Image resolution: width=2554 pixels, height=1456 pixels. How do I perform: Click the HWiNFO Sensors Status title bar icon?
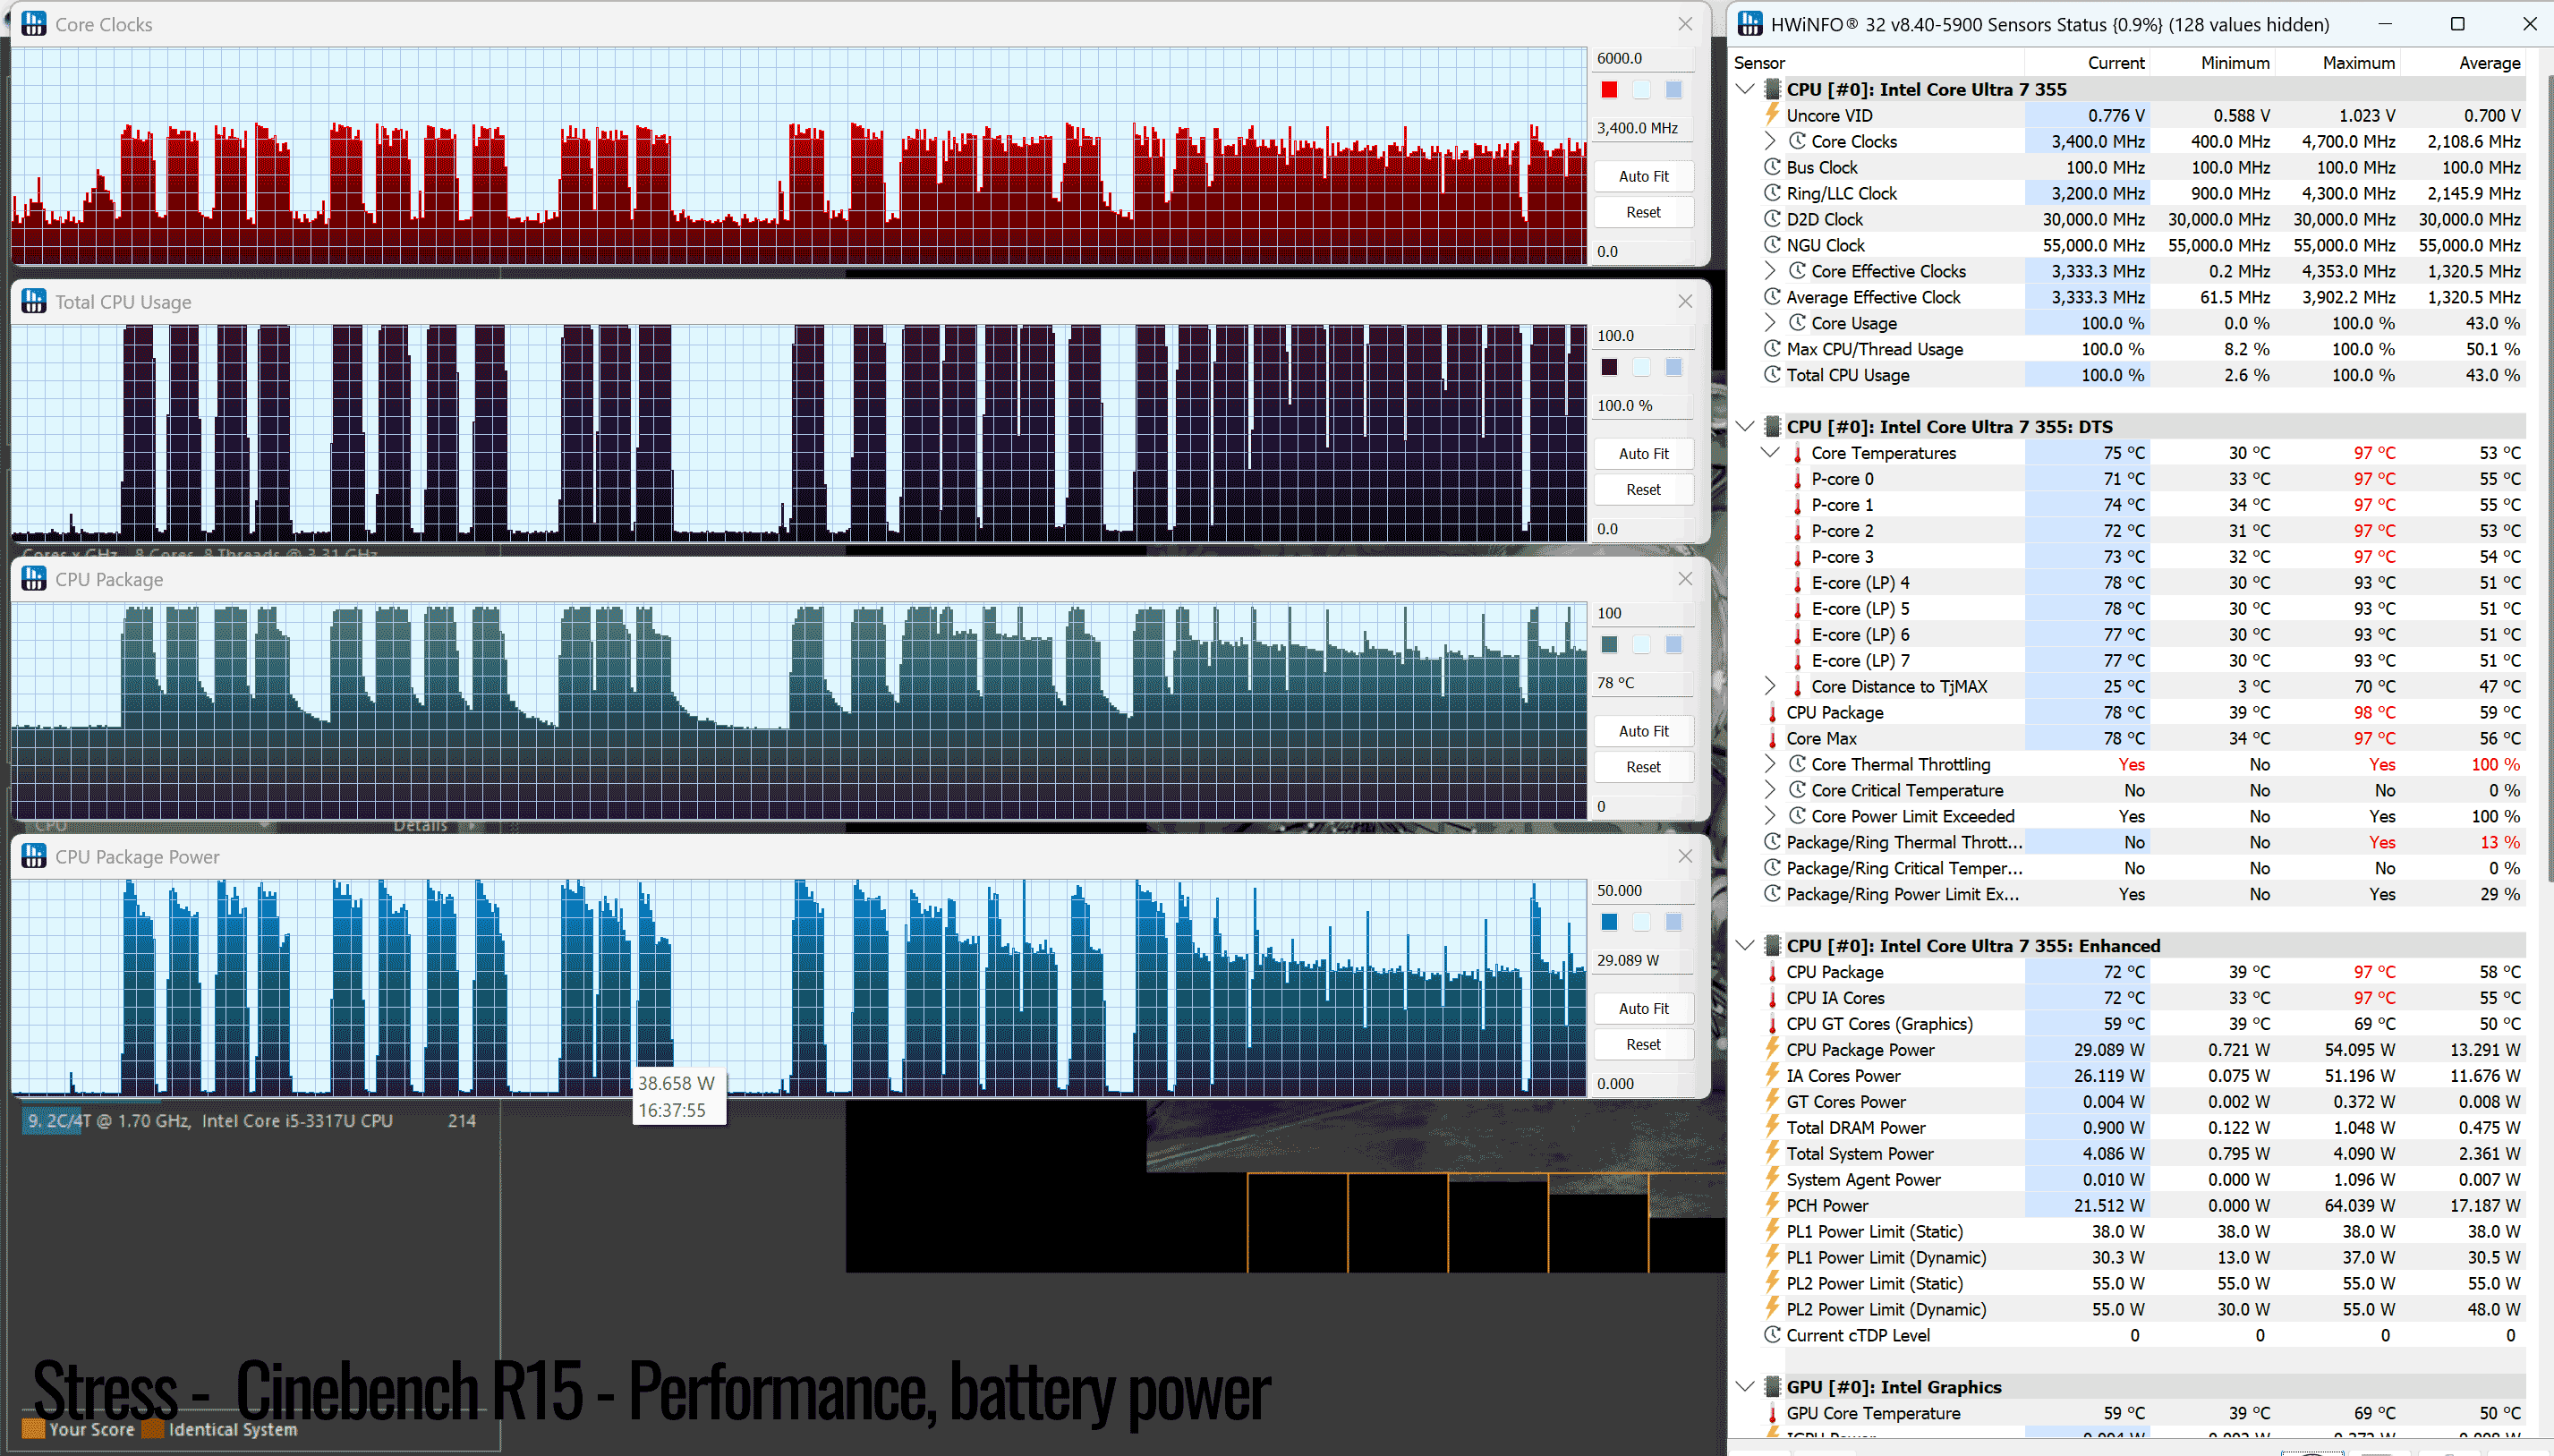click(1750, 24)
